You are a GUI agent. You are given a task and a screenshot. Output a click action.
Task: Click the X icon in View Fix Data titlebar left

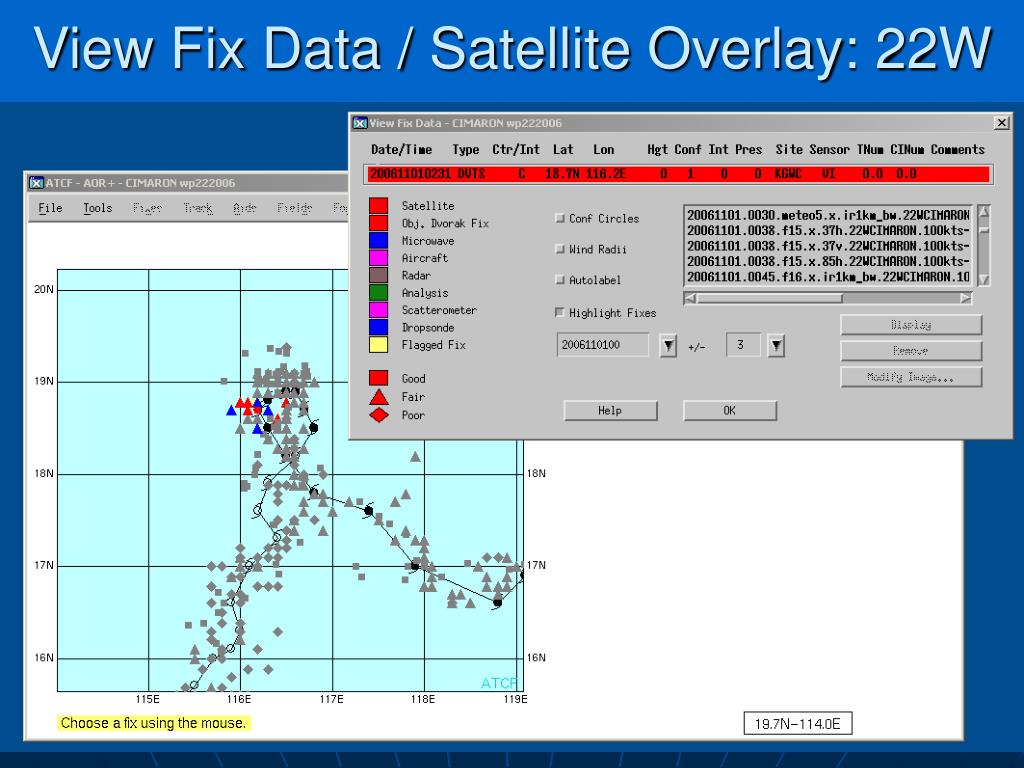(360, 123)
